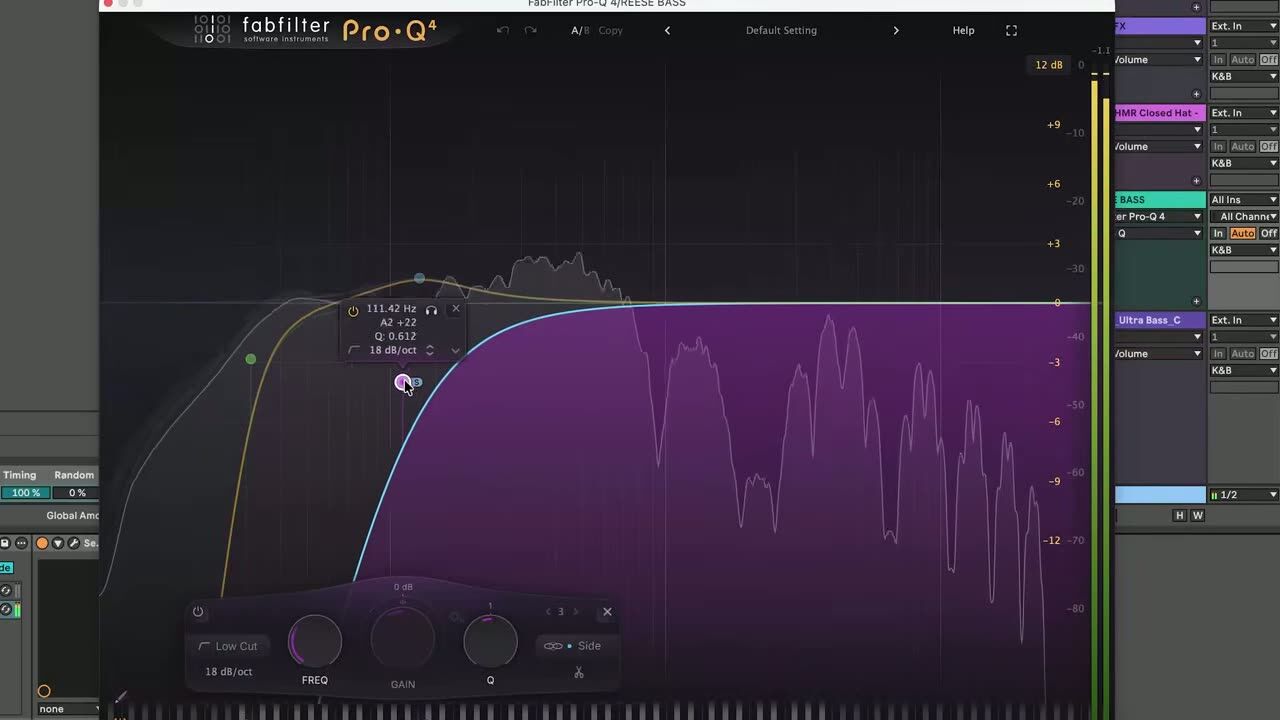
Task: Open the 12 dB display range selector
Action: [1049, 65]
